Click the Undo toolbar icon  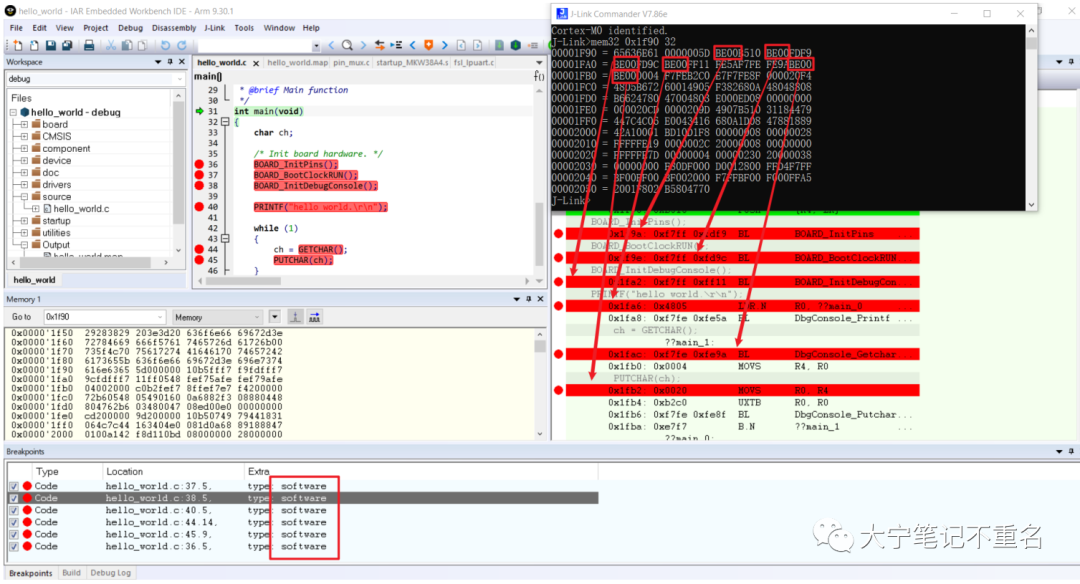click(164, 45)
